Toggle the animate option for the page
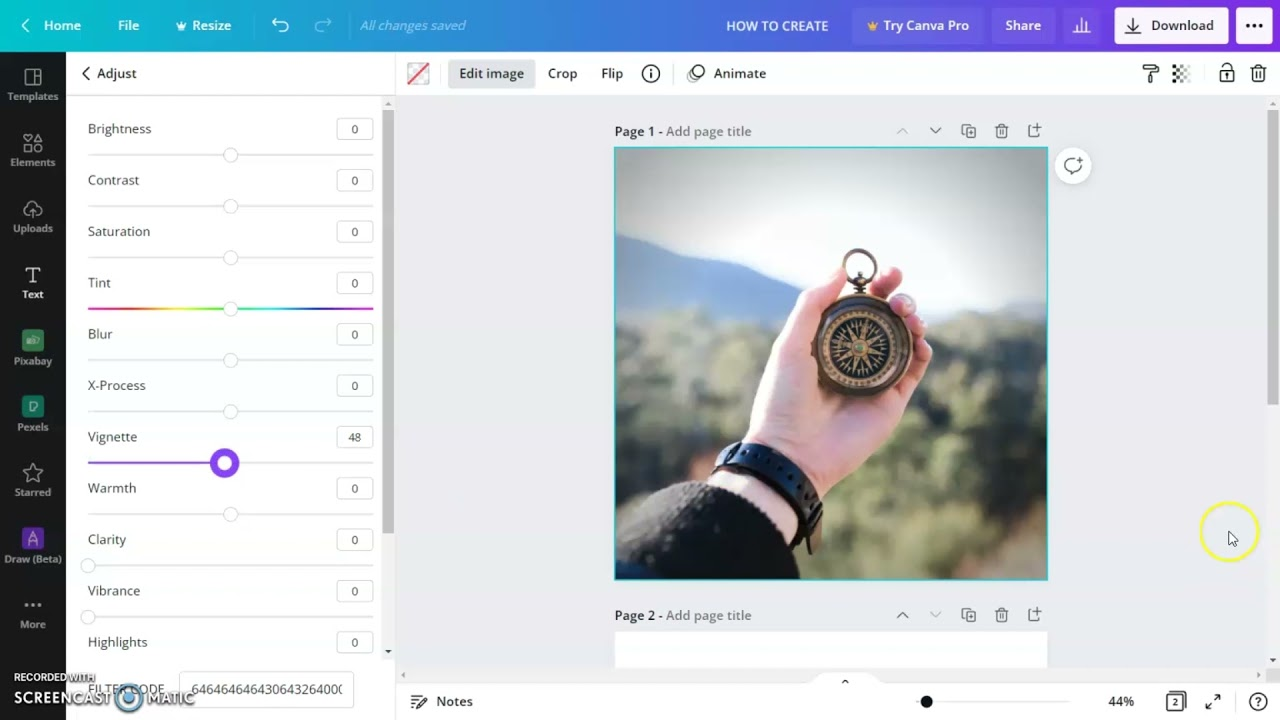 pyautogui.click(x=727, y=73)
